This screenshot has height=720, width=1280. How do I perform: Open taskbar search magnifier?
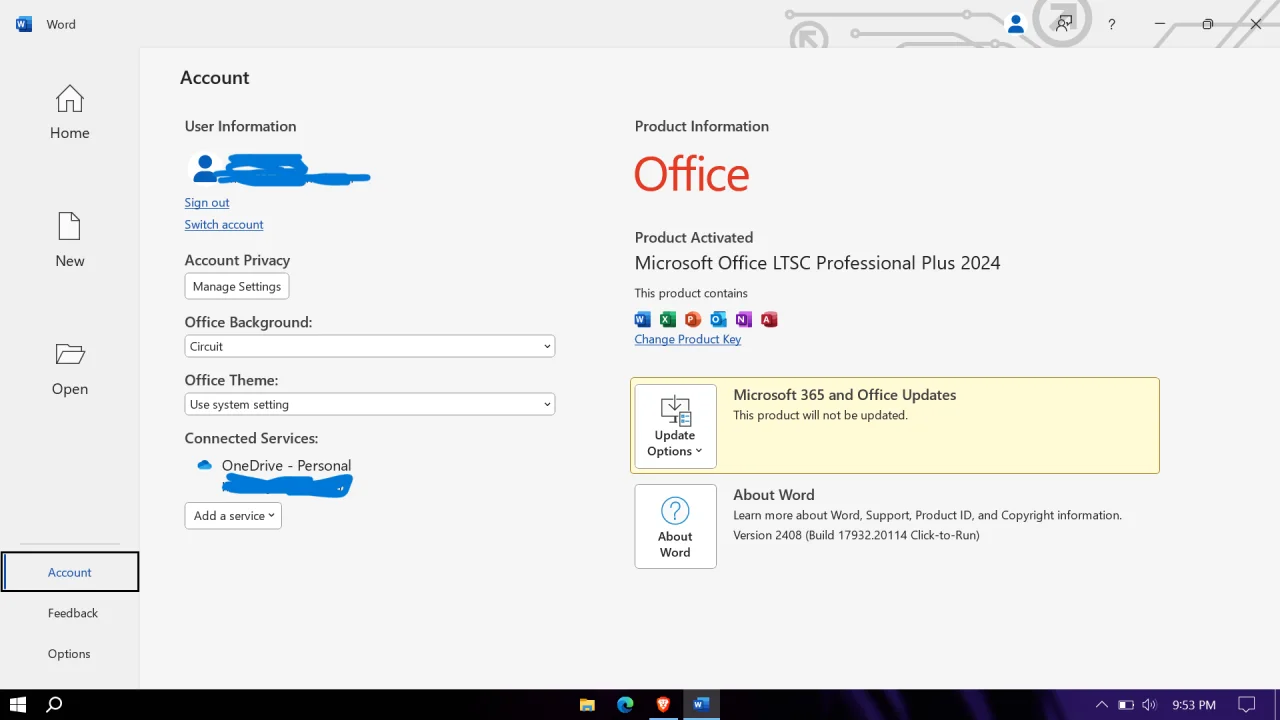(x=54, y=704)
